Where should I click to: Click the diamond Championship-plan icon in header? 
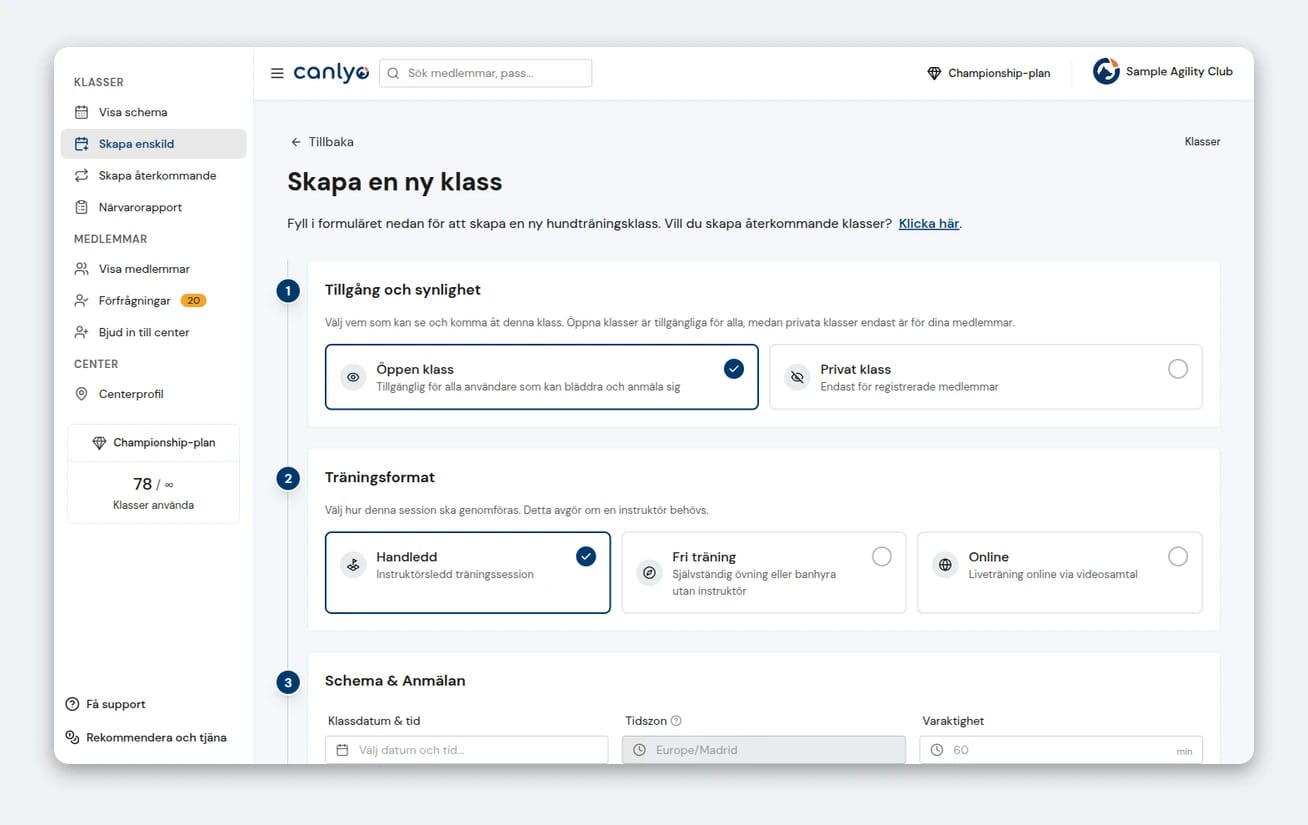tap(934, 73)
